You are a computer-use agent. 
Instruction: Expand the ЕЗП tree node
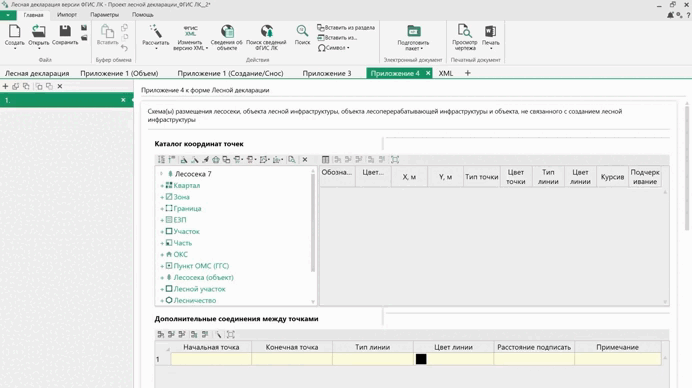click(x=162, y=220)
